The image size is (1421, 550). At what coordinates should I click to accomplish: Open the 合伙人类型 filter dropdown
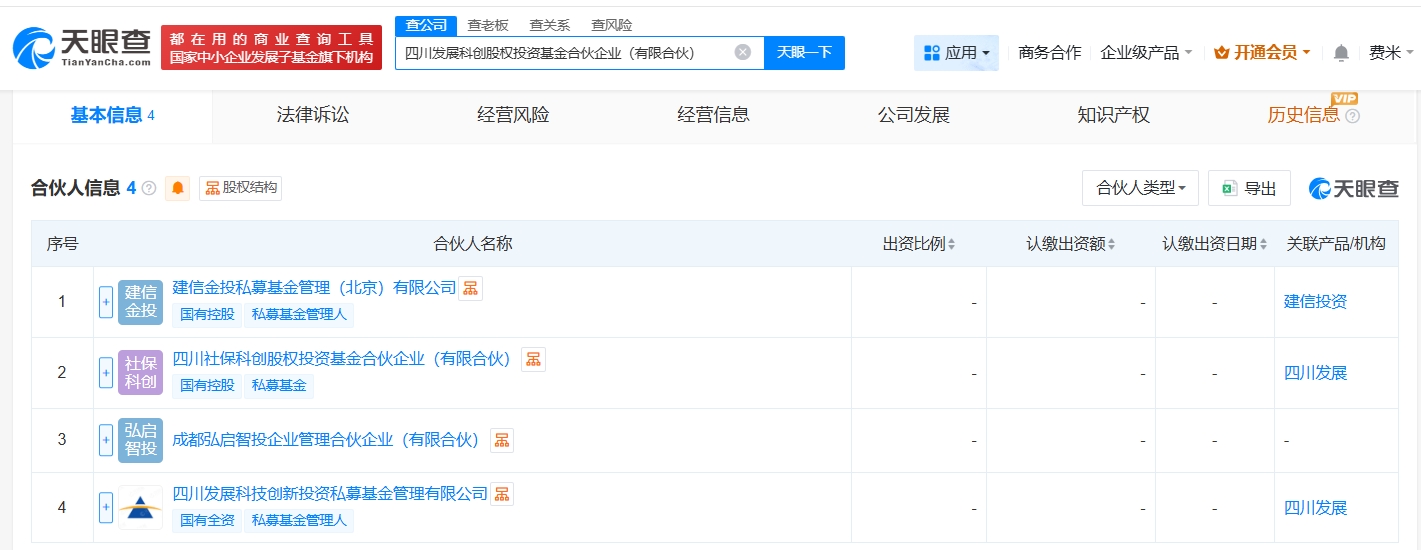pyautogui.click(x=1140, y=188)
